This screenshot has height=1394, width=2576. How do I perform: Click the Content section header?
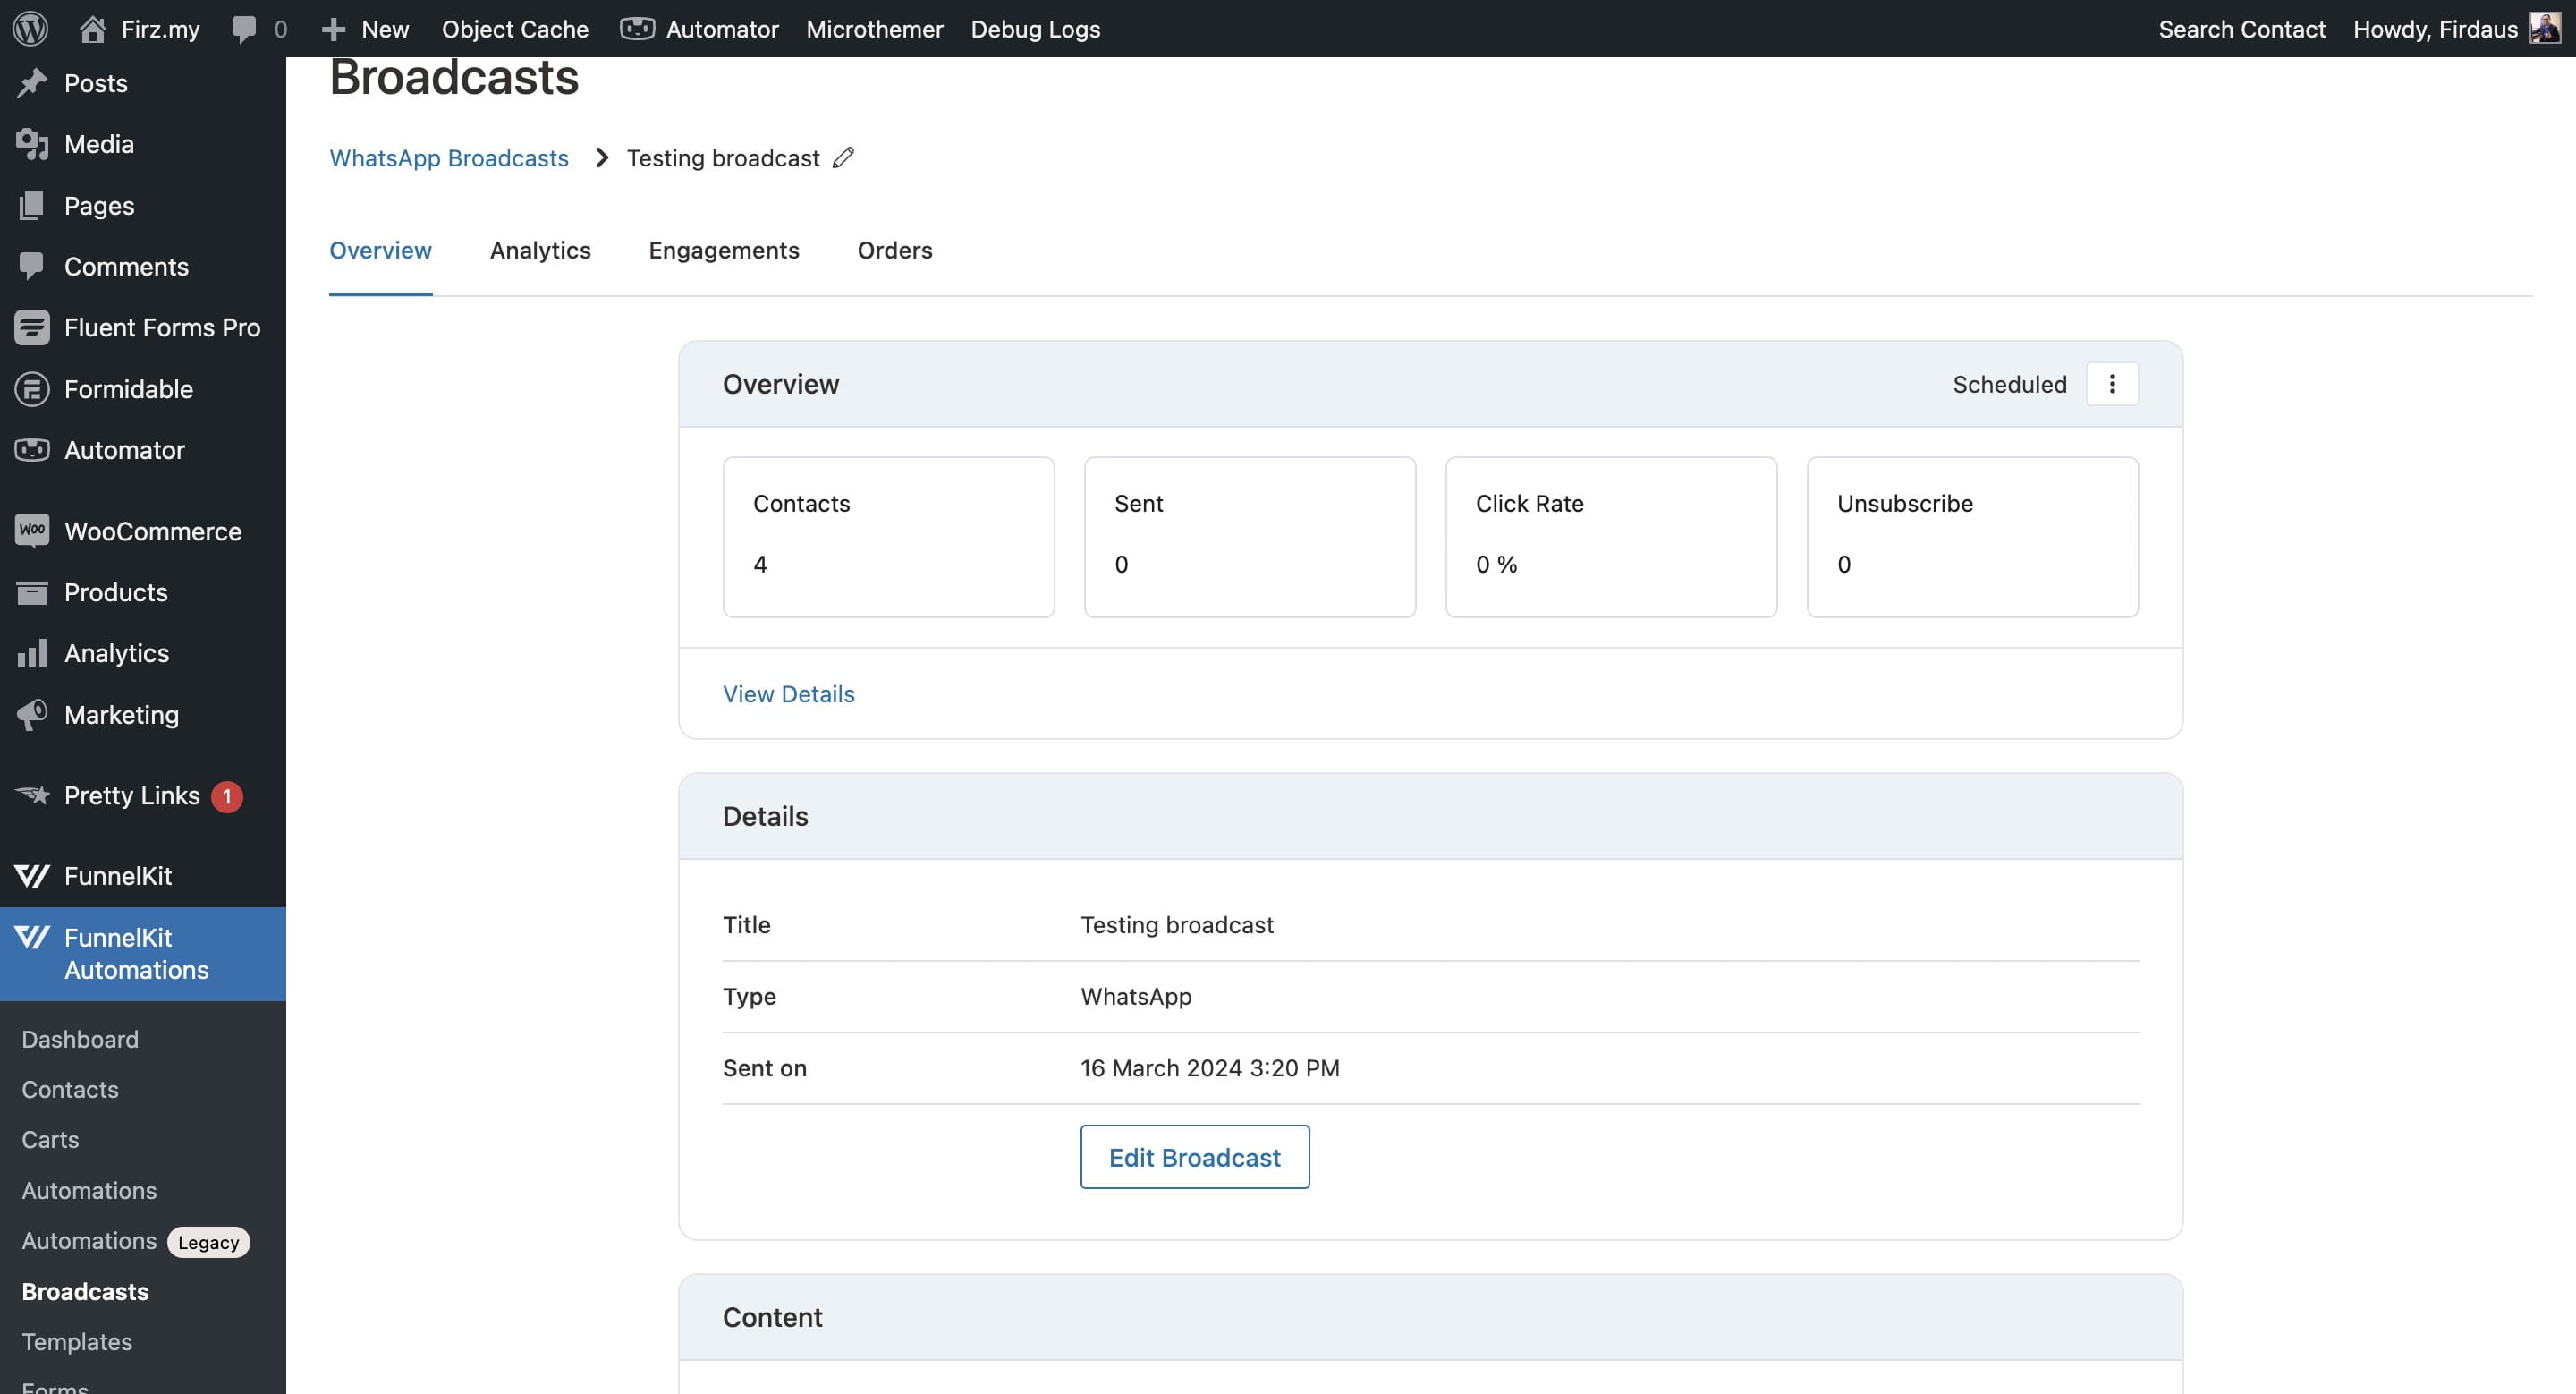coord(1430,1317)
